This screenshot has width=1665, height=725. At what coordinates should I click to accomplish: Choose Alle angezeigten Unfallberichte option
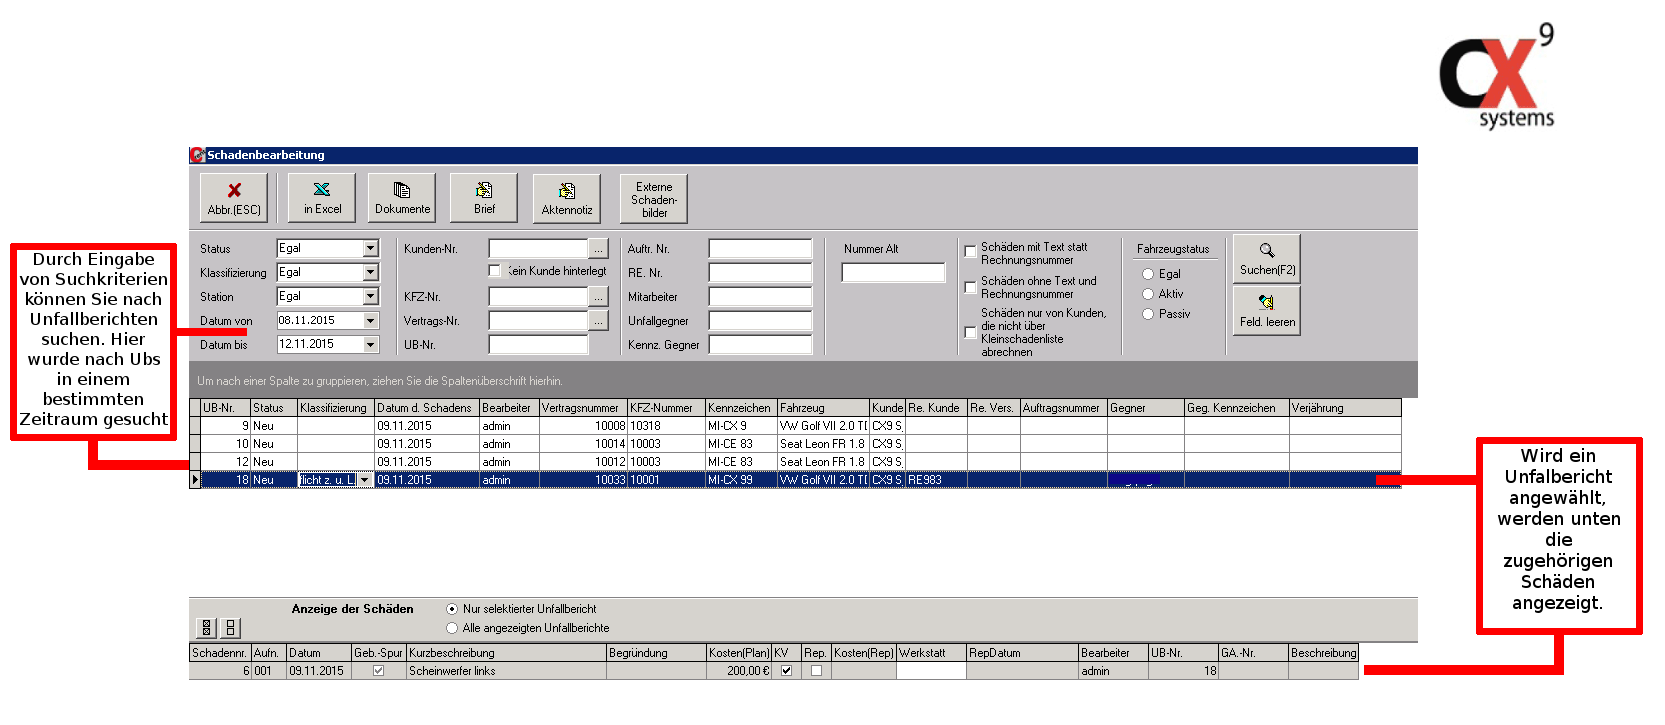452,628
